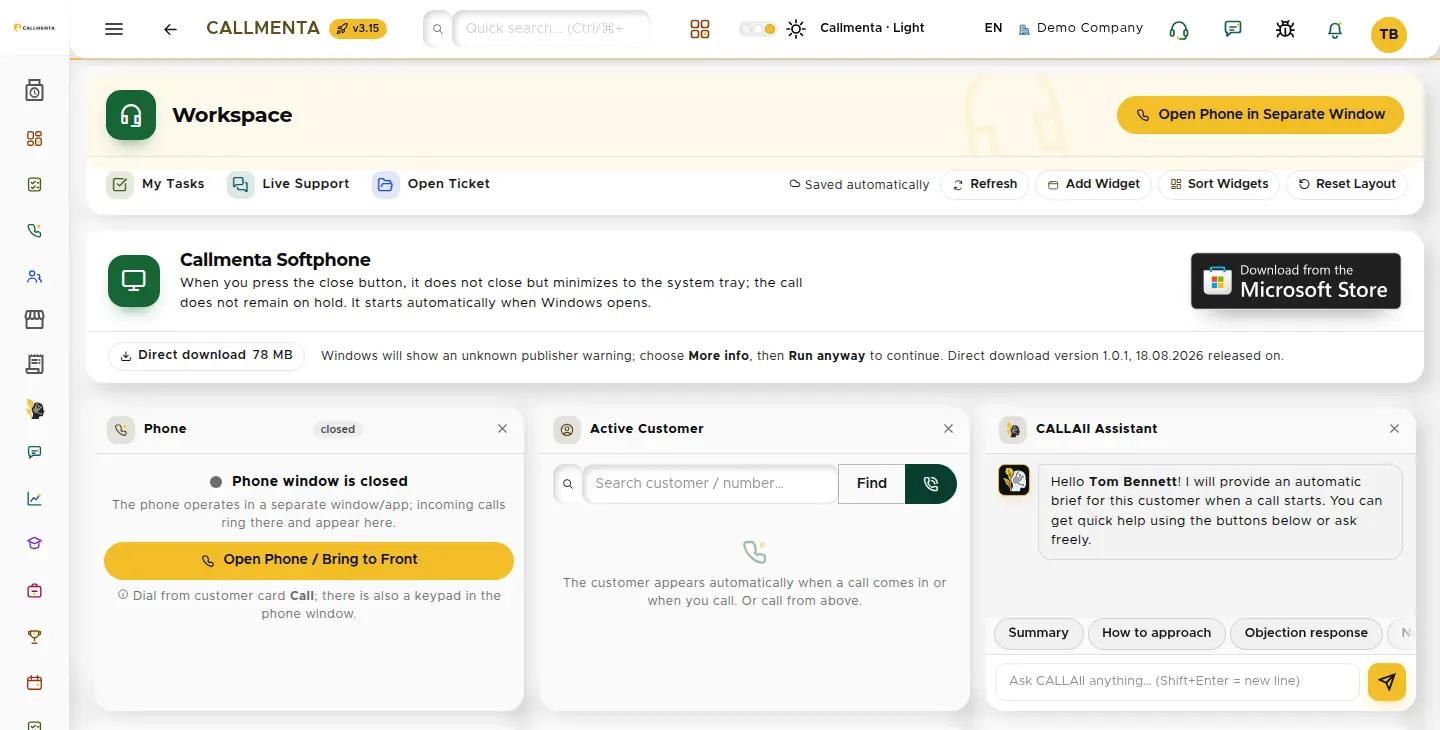Open sidebar customers people icon
The width and height of the screenshot is (1440, 730).
35,277
